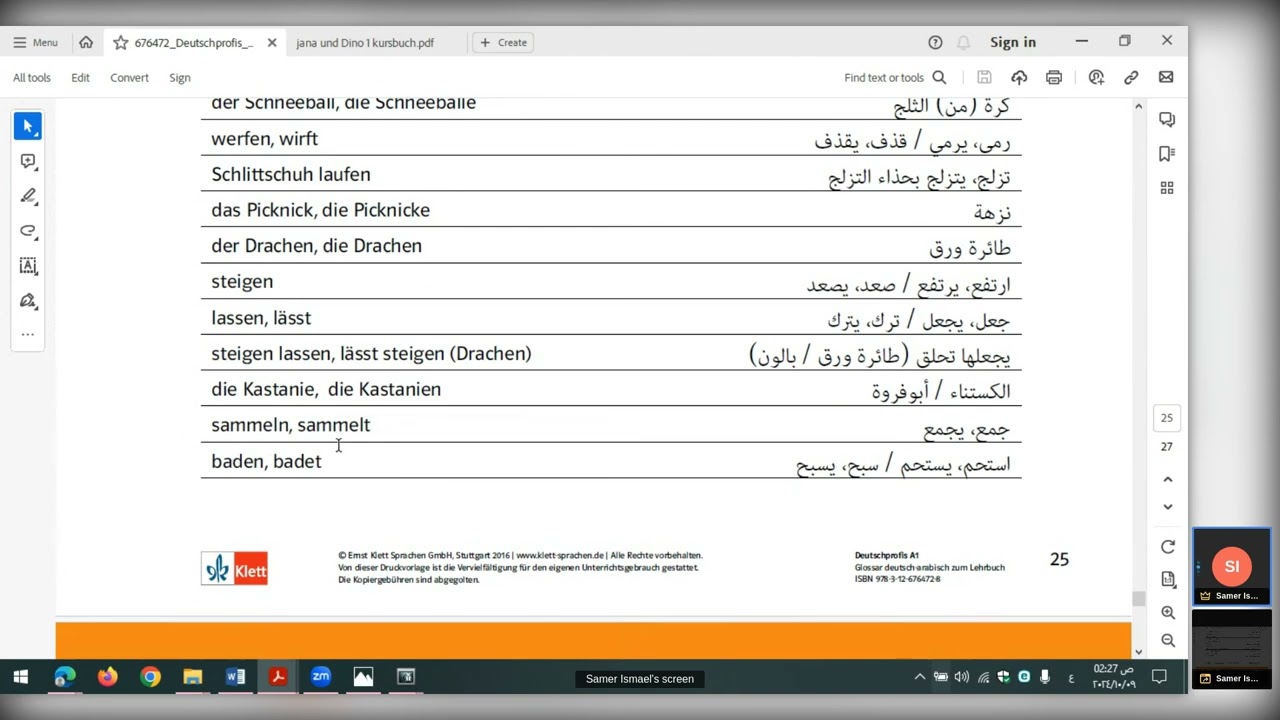Select the Draw freehand loop tool

(x=28, y=231)
